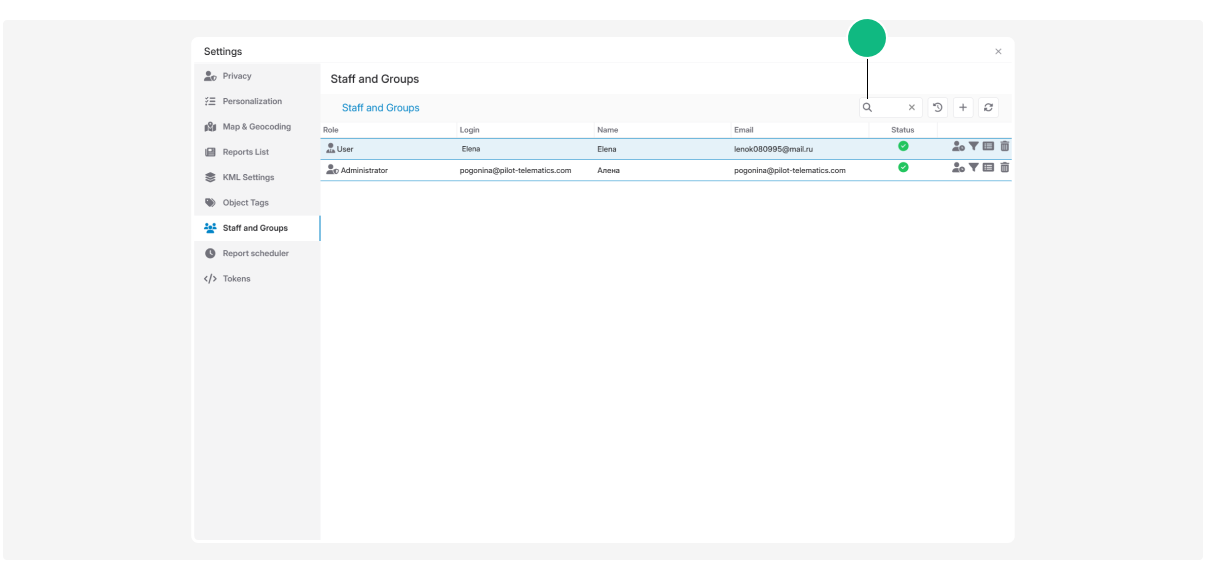
Task: Open the Privacy settings section
Action: pos(237,76)
